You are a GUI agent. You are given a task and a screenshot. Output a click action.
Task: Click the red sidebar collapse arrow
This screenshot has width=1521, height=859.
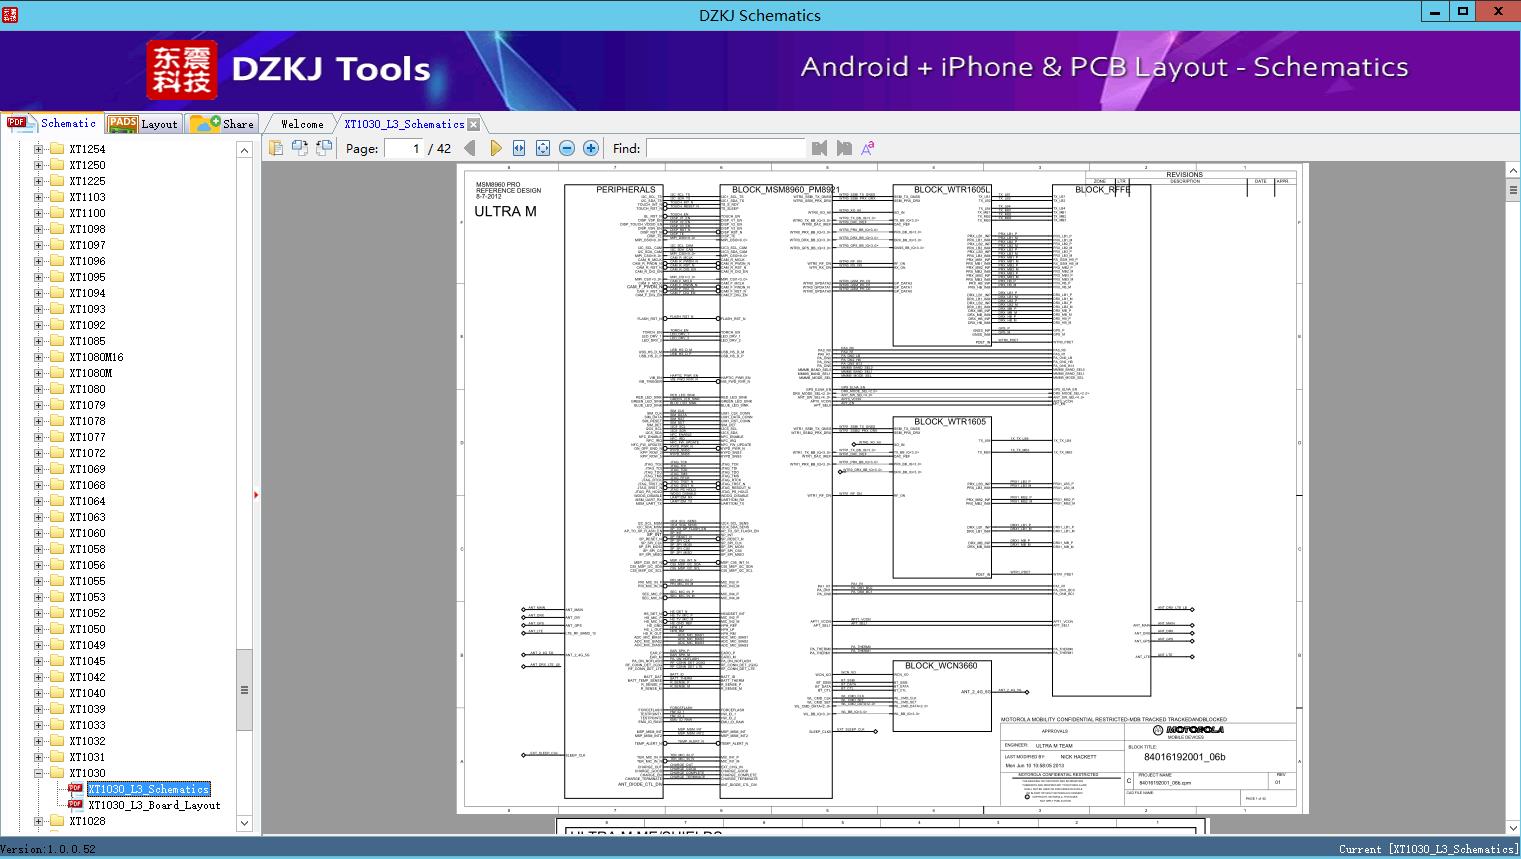click(256, 494)
